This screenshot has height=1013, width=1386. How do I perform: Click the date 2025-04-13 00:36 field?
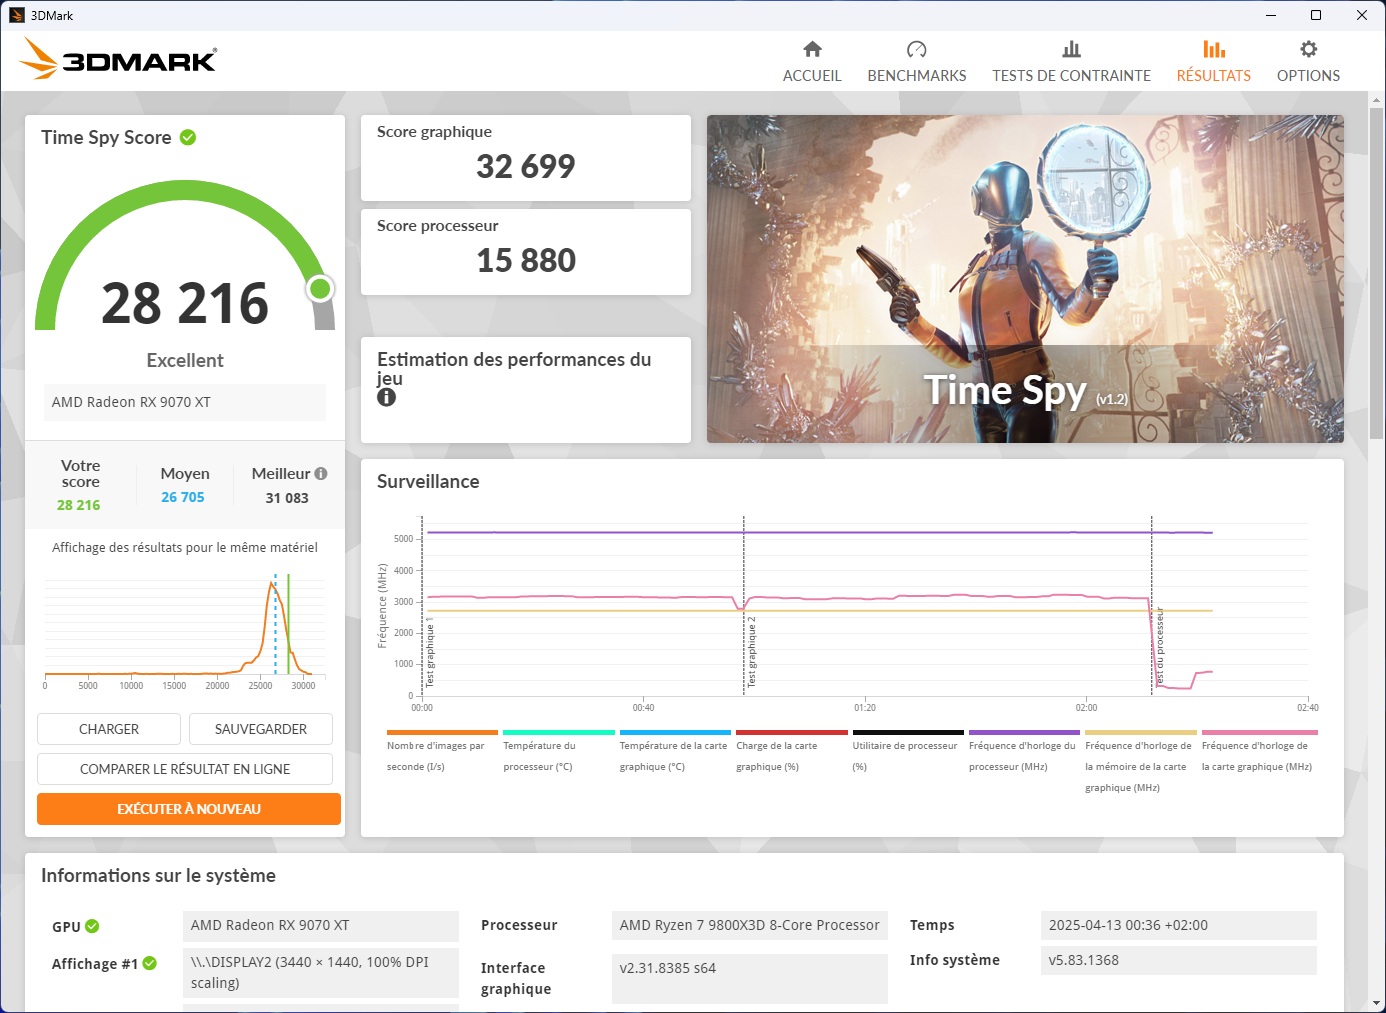1179,925
